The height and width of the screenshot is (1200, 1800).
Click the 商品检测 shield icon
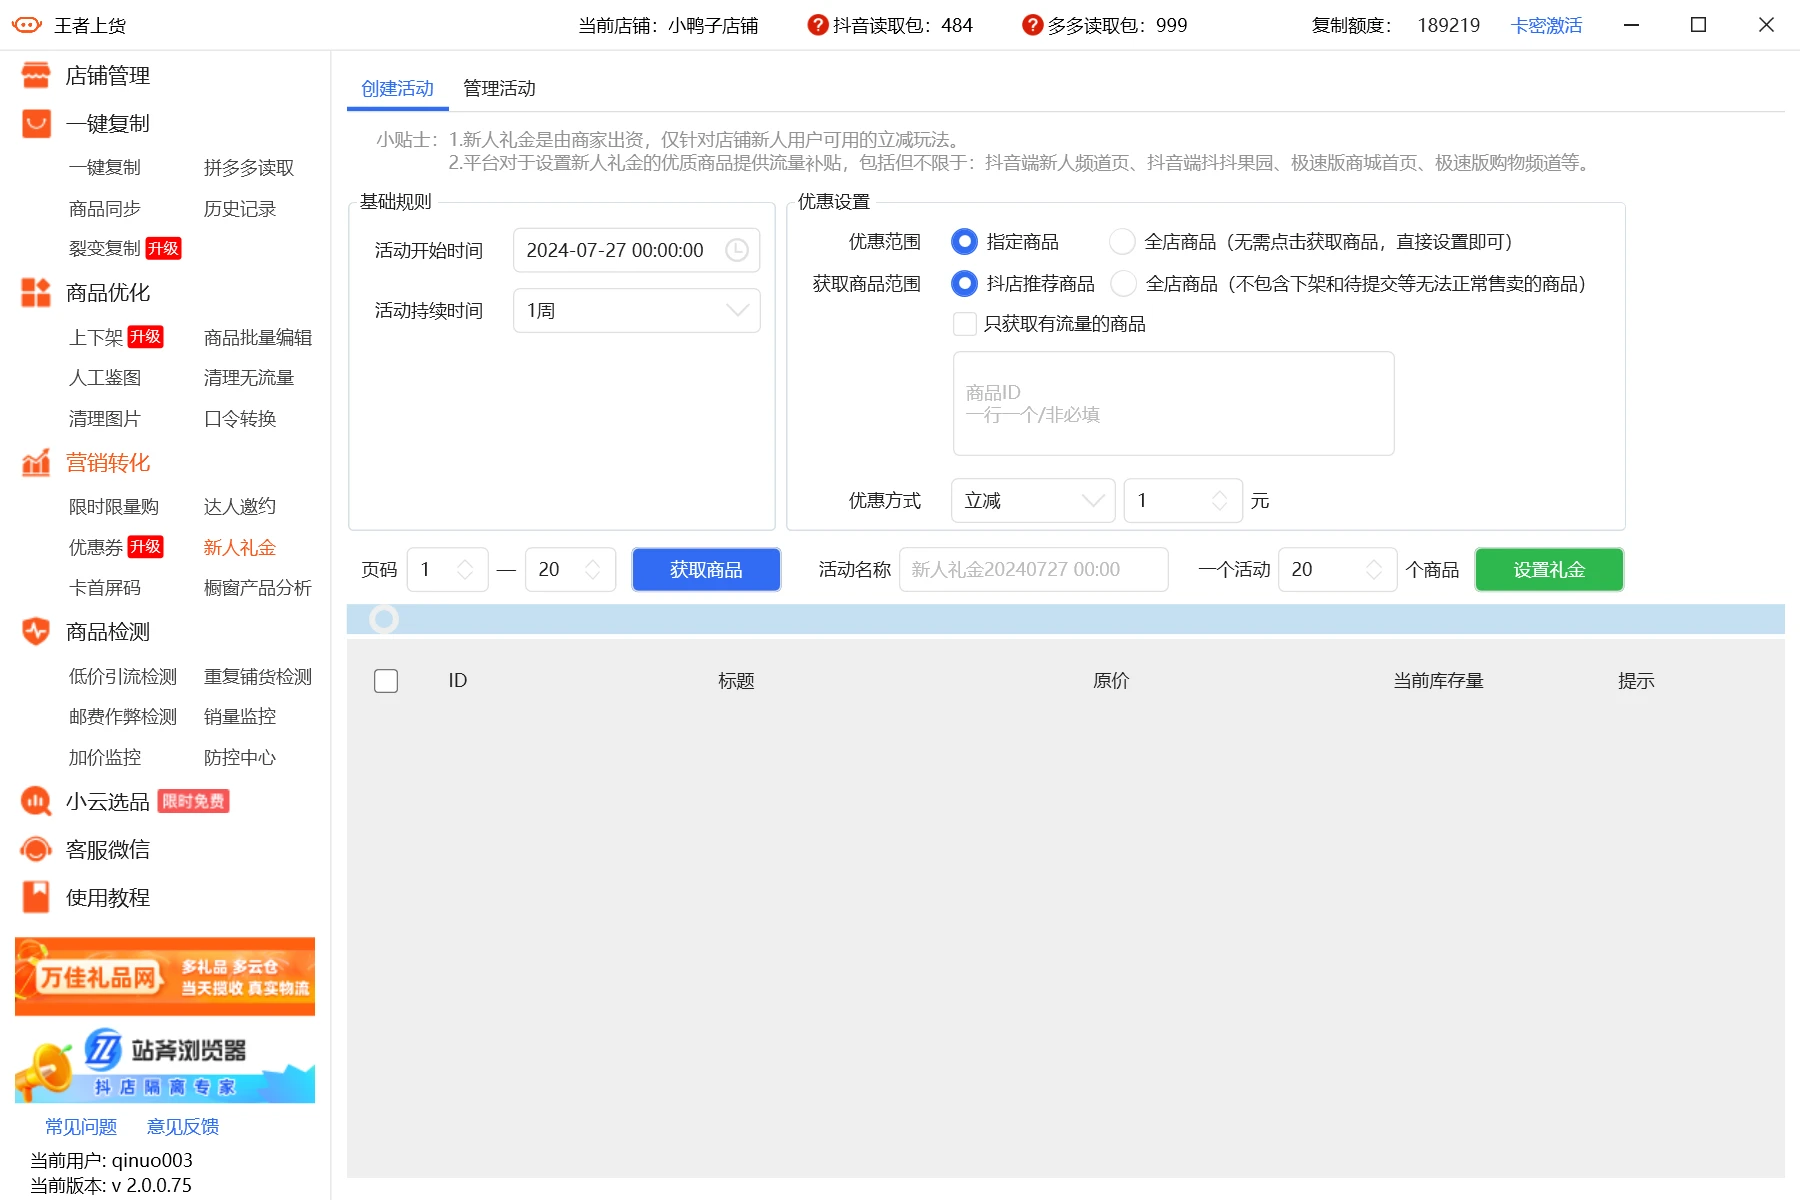tap(36, 631)
